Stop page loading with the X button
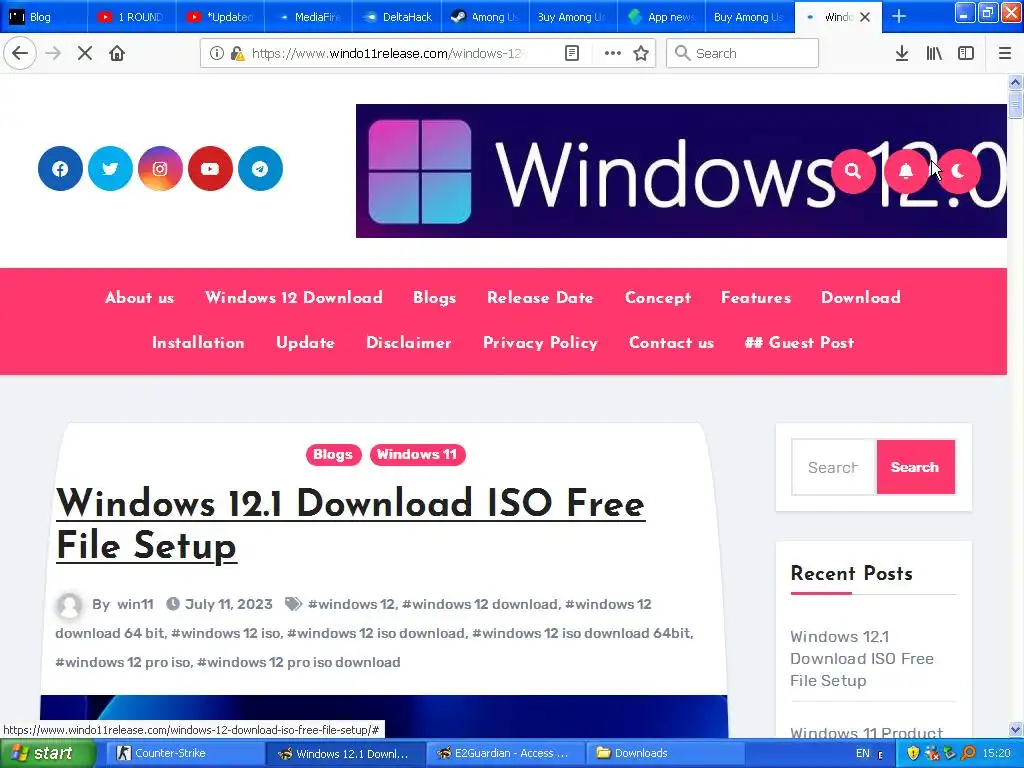The height and width of the screenshot is (768, 1024). (85, 53)
